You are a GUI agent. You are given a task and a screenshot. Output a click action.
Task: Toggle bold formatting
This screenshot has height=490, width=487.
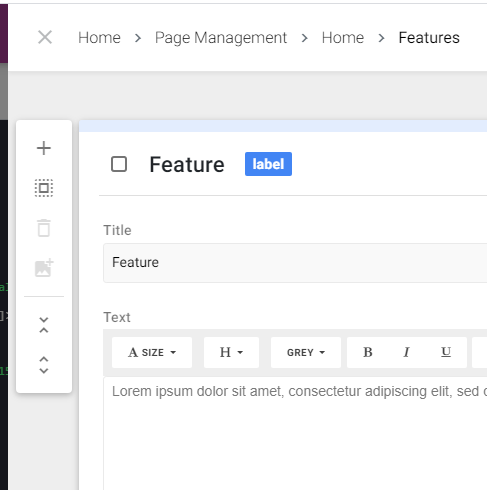click(x=367, y=352)
